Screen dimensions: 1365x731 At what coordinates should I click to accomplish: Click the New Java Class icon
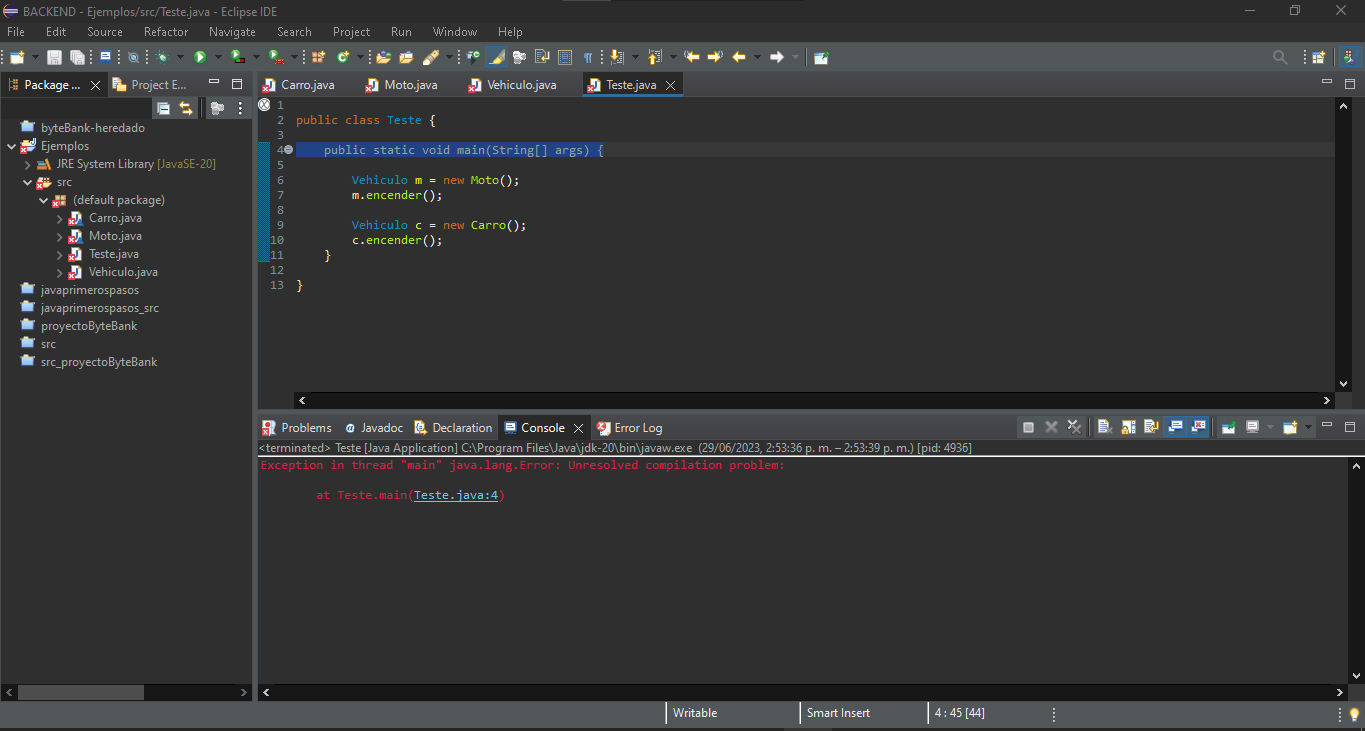pyautogui.click(x=343, y=57)
